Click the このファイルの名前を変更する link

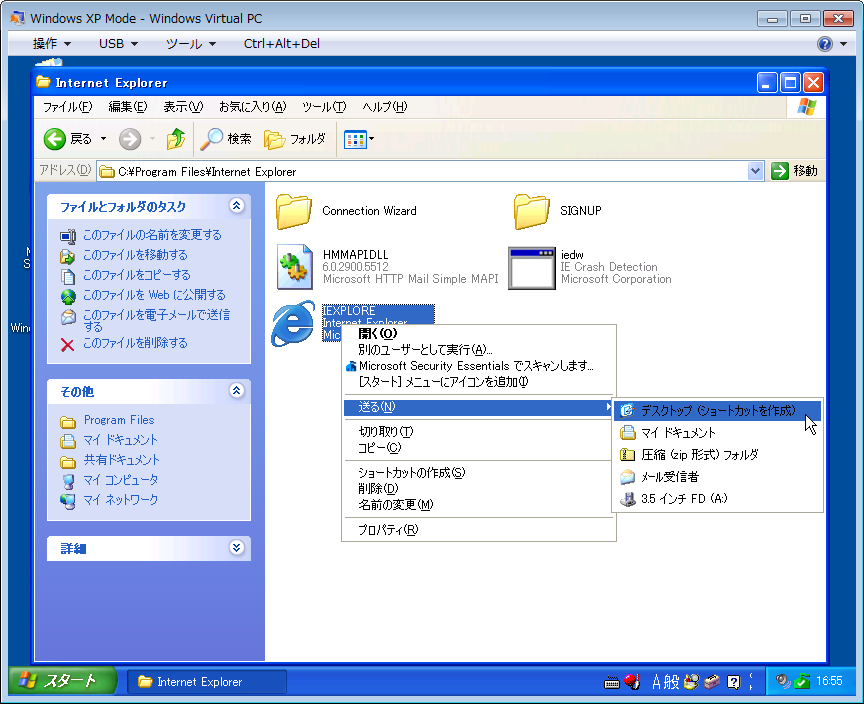point(152,235)
